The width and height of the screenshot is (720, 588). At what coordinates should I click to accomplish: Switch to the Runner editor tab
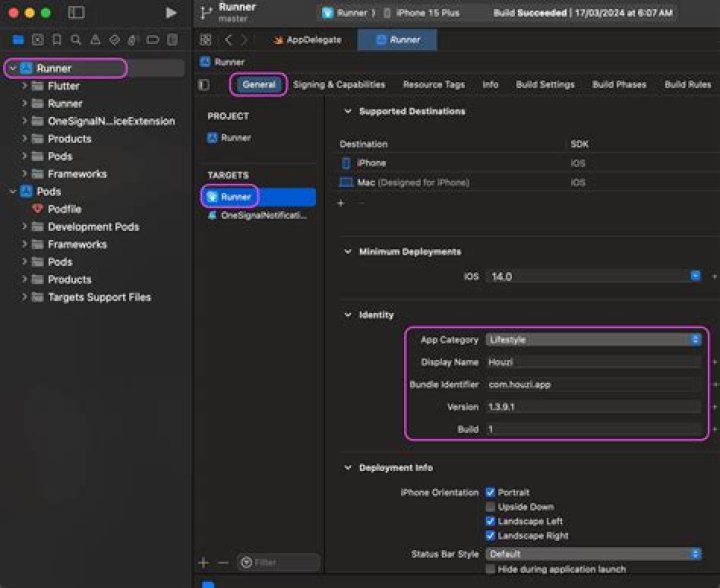(x=397, y=40)
